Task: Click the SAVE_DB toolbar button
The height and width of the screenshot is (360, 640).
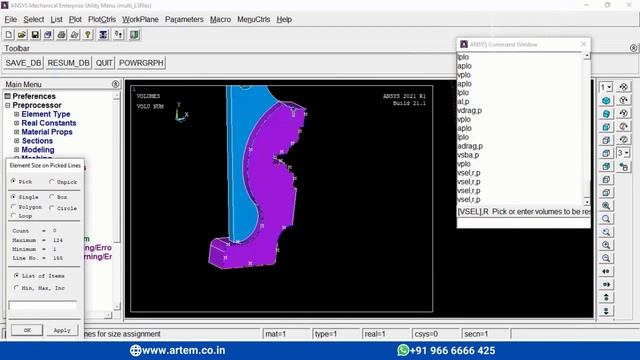Action: [x=23, y=63]
